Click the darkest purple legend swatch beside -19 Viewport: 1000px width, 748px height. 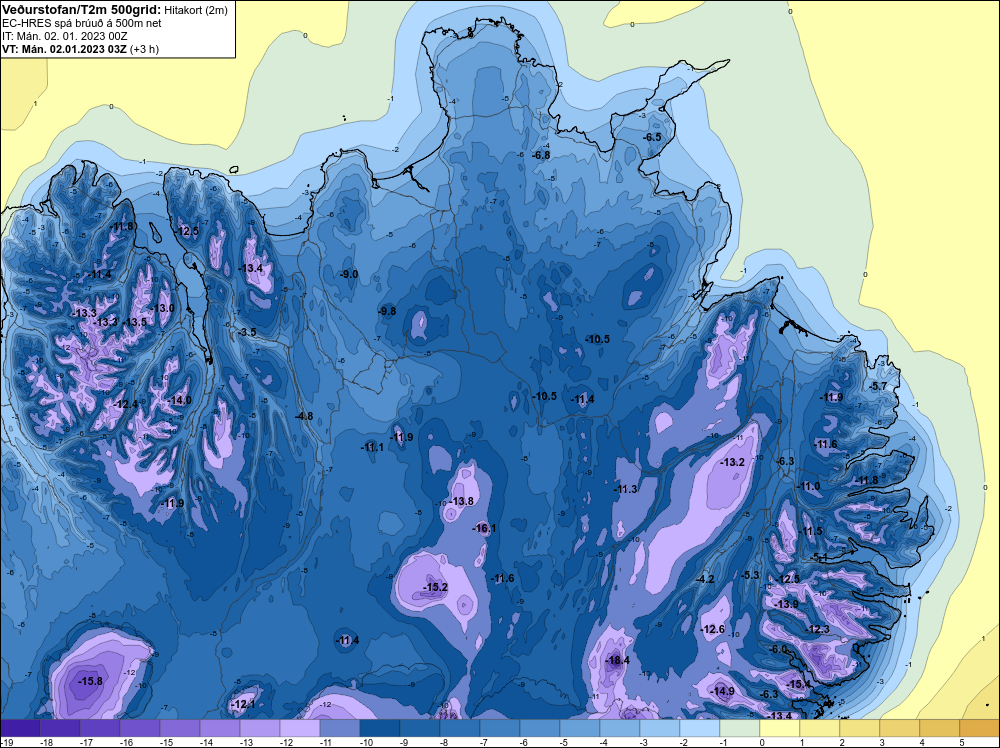20,728
